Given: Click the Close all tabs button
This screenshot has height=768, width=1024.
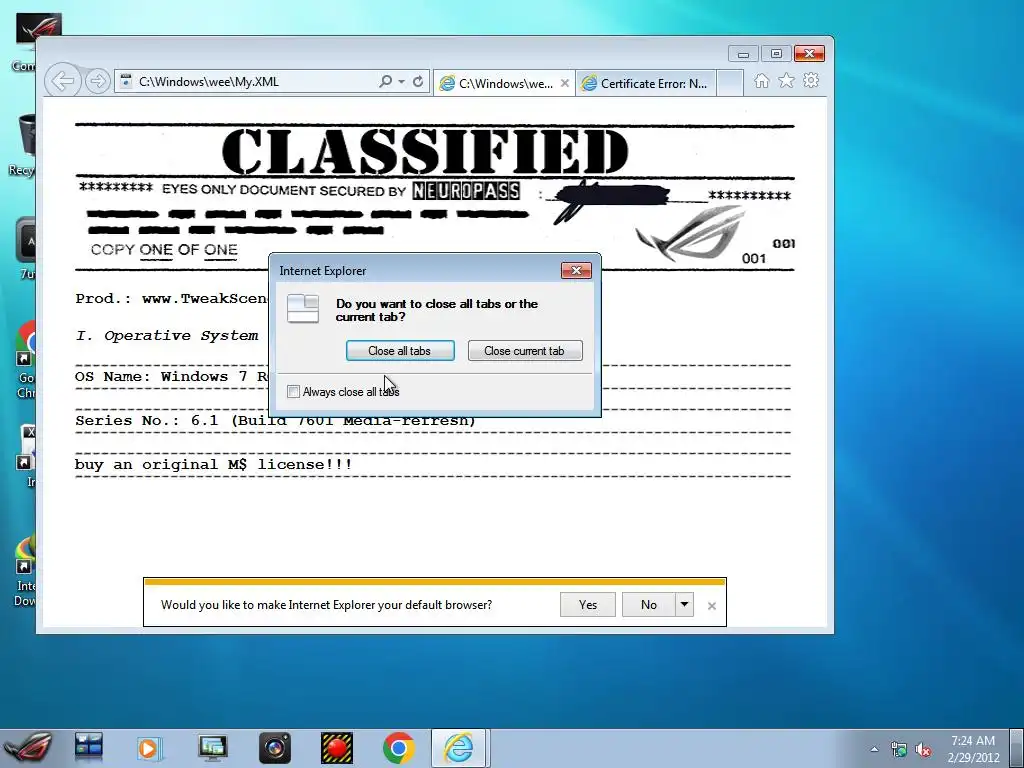Looking at the screenshot, I should point(400,351).
